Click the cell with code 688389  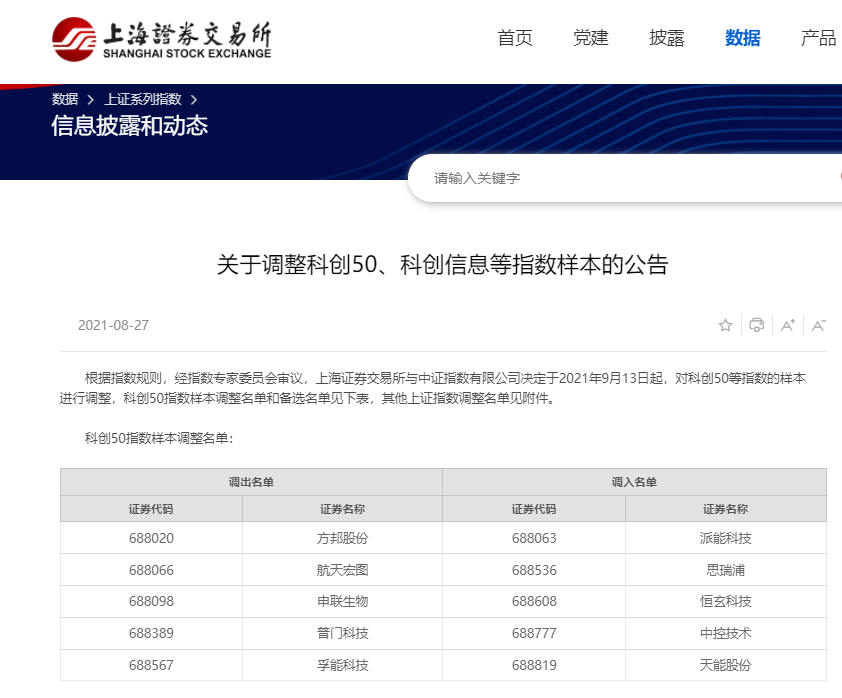coord(151,634)
